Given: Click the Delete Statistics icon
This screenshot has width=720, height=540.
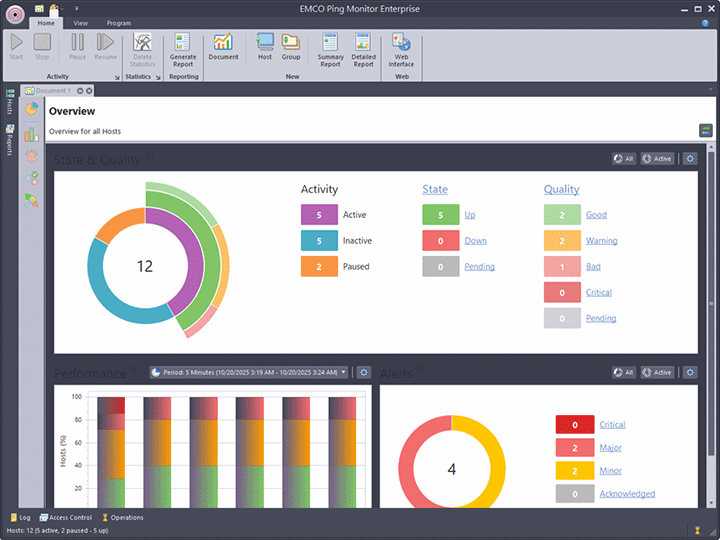Looking at the screenshot, I should [x=142, y=50].
